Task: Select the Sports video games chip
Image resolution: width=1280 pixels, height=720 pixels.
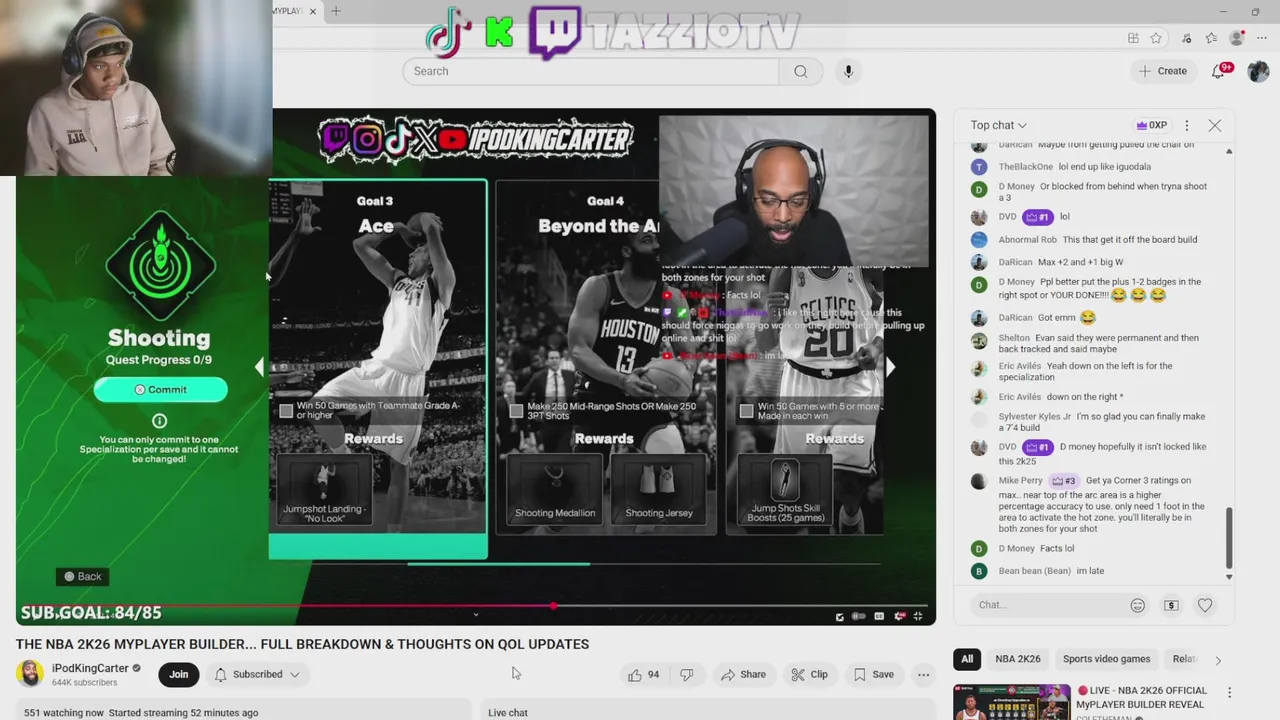Action: pyautogui.click(x=1106, y=659)
